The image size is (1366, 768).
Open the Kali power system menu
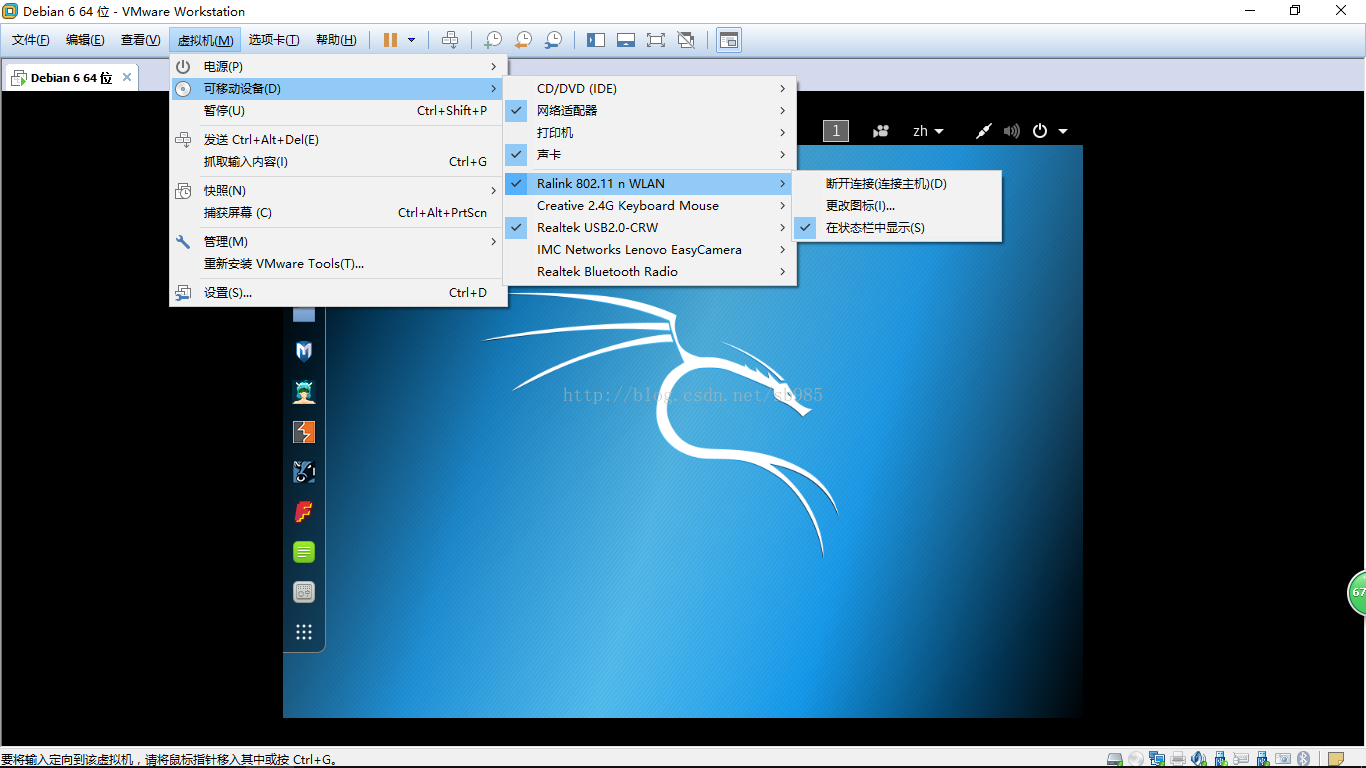coord(1050,131)
